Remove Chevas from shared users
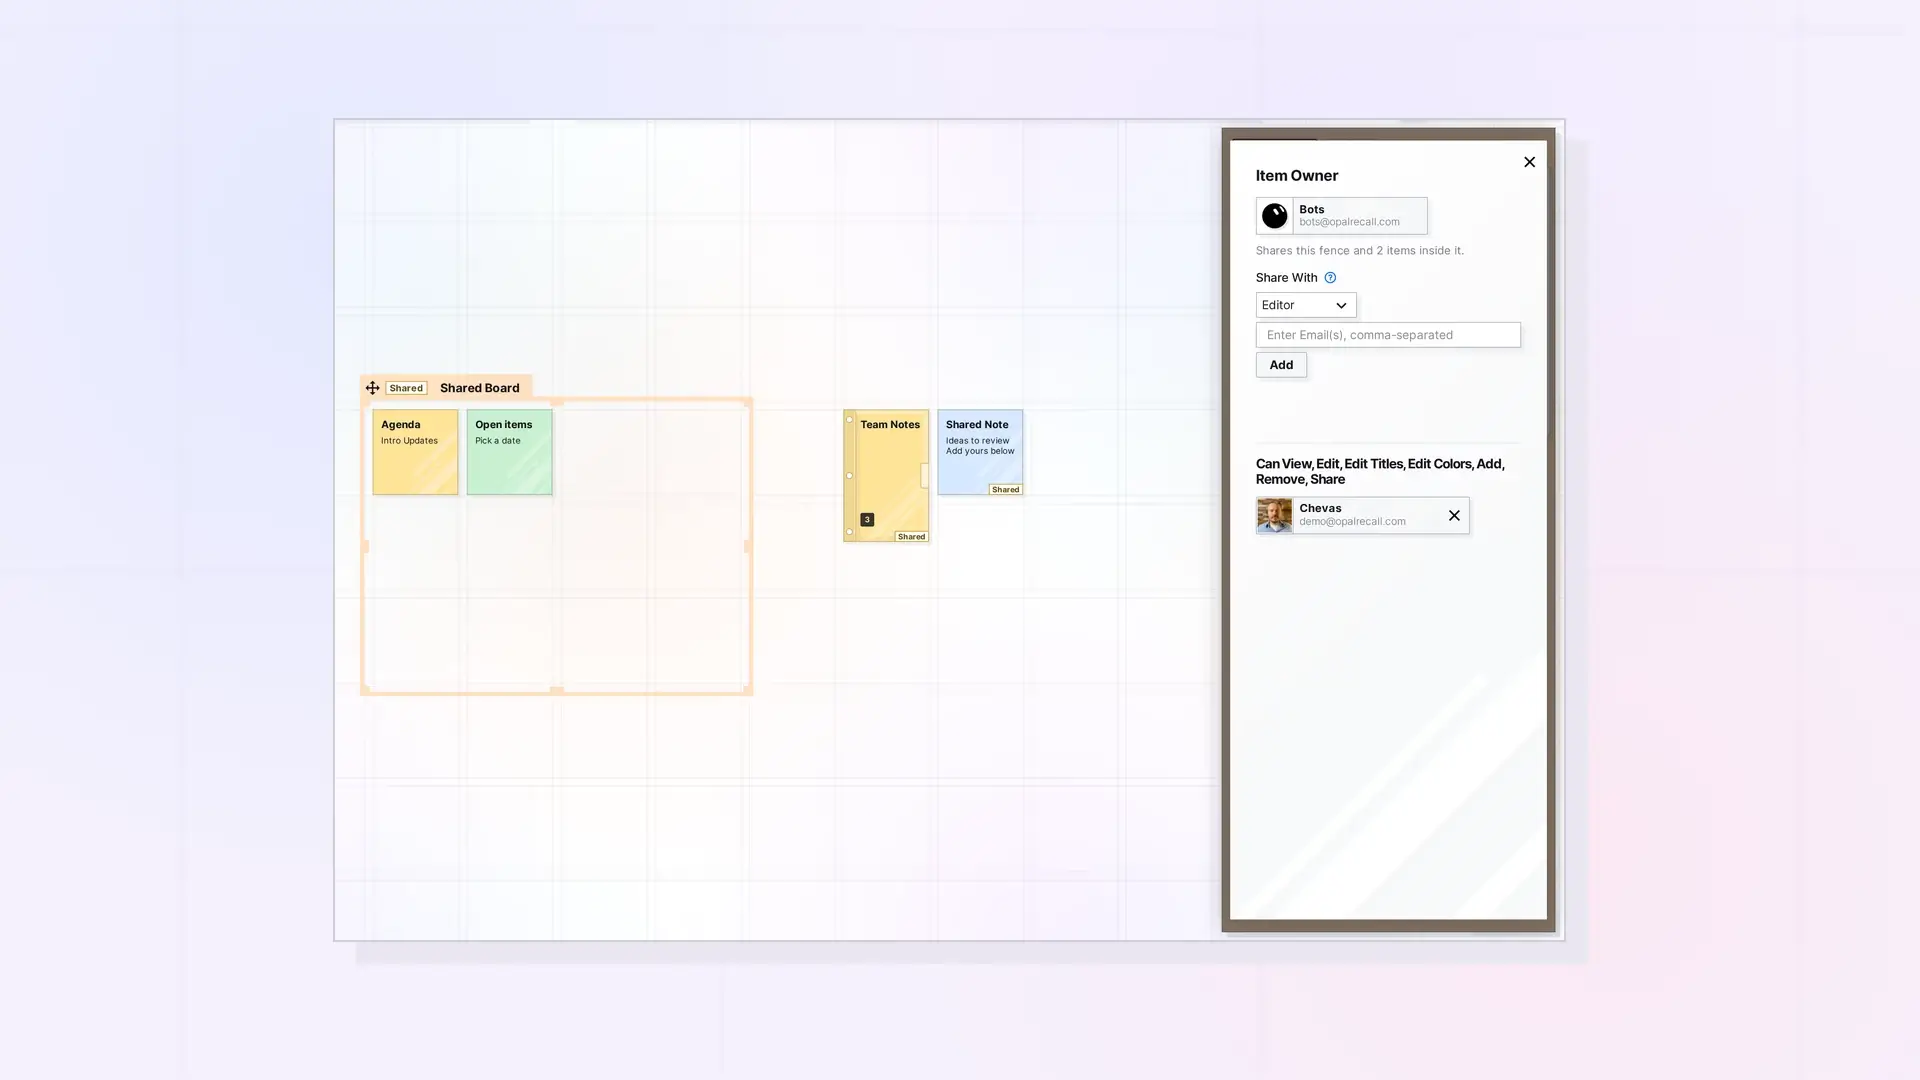Screen dimensions: 1920x1080 1454,516
